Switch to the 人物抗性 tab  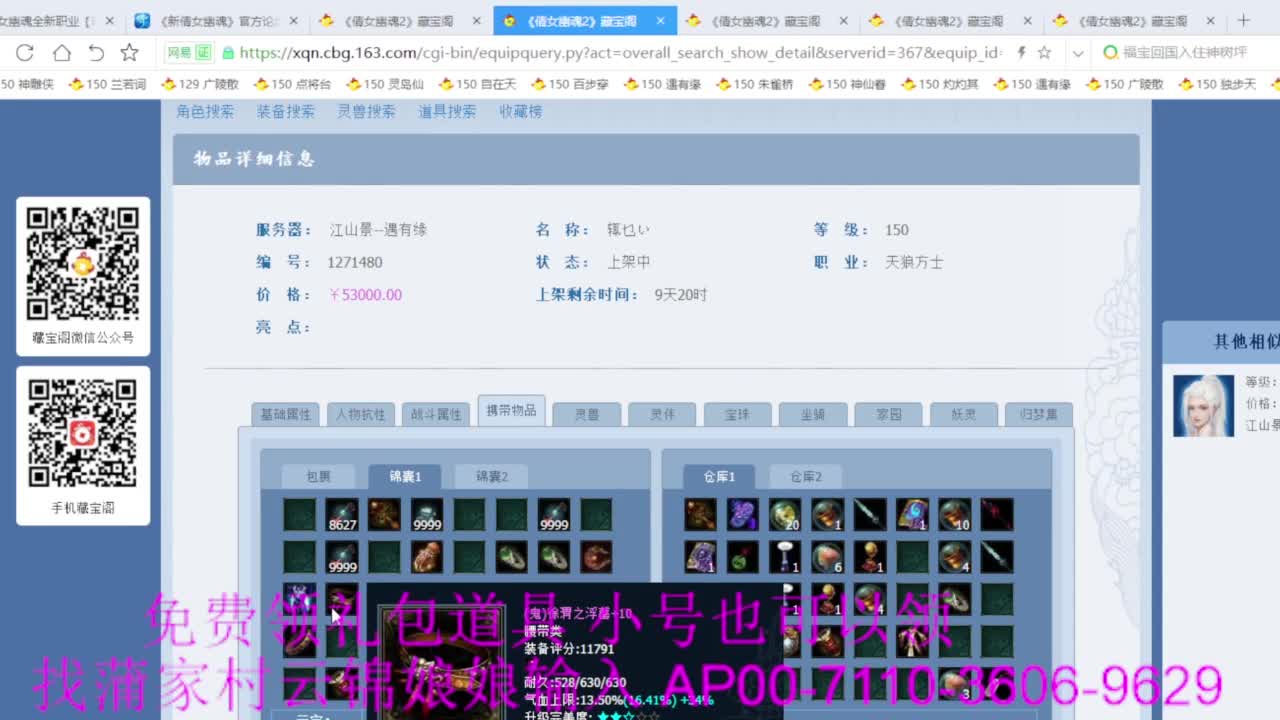click(361, 414)
